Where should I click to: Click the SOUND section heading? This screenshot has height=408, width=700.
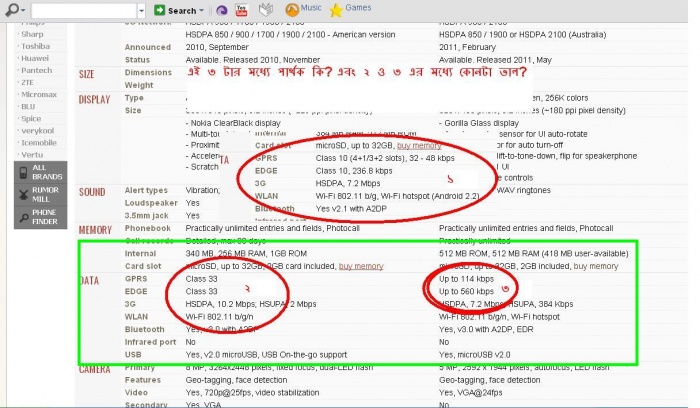(x=92, y=192)
